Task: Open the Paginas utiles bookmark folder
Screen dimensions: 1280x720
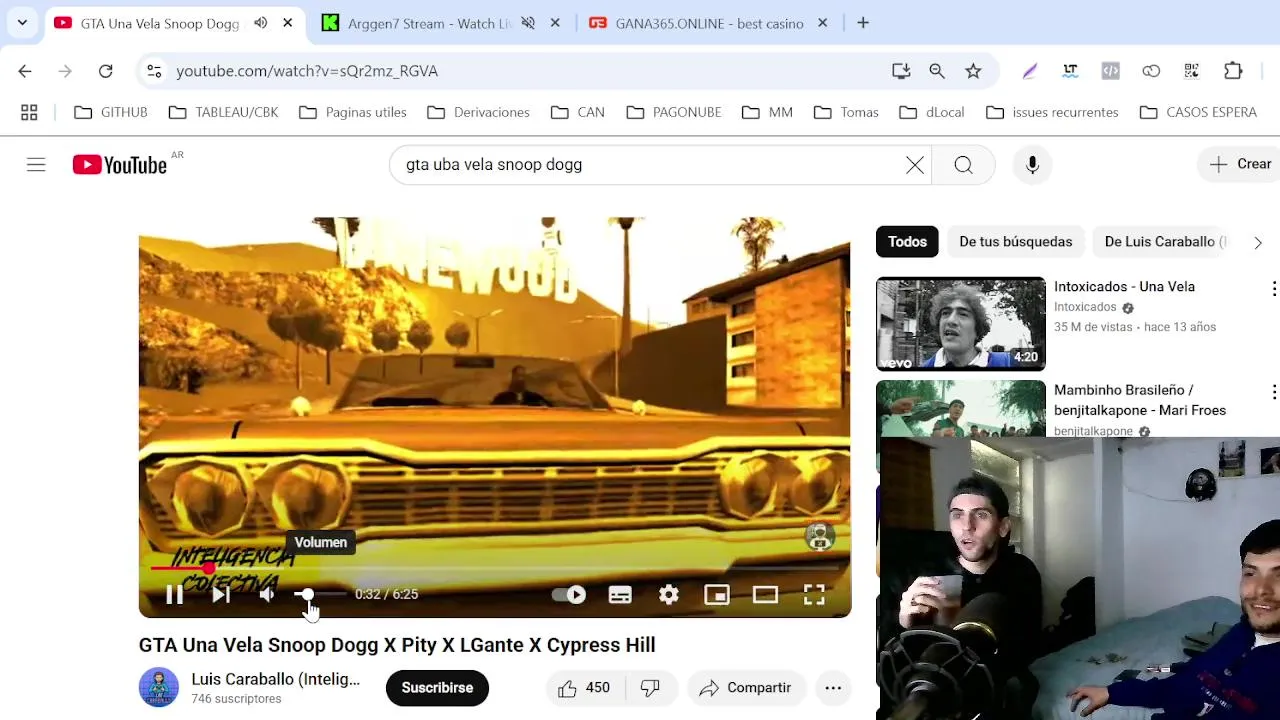Action: click(353, 112)
